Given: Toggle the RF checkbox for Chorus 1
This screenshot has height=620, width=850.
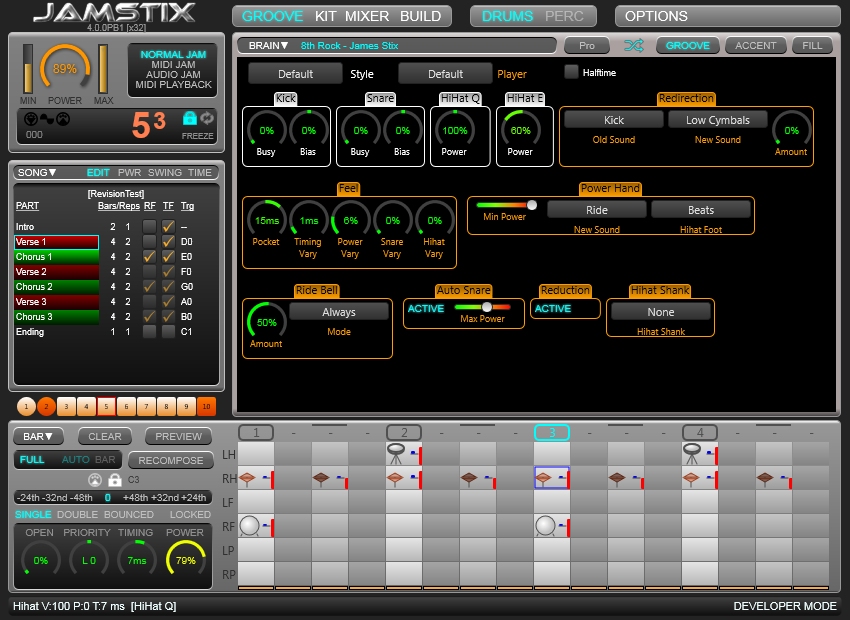Looking at the screenshot, I should pyautogui.click(x=149, y=257).
